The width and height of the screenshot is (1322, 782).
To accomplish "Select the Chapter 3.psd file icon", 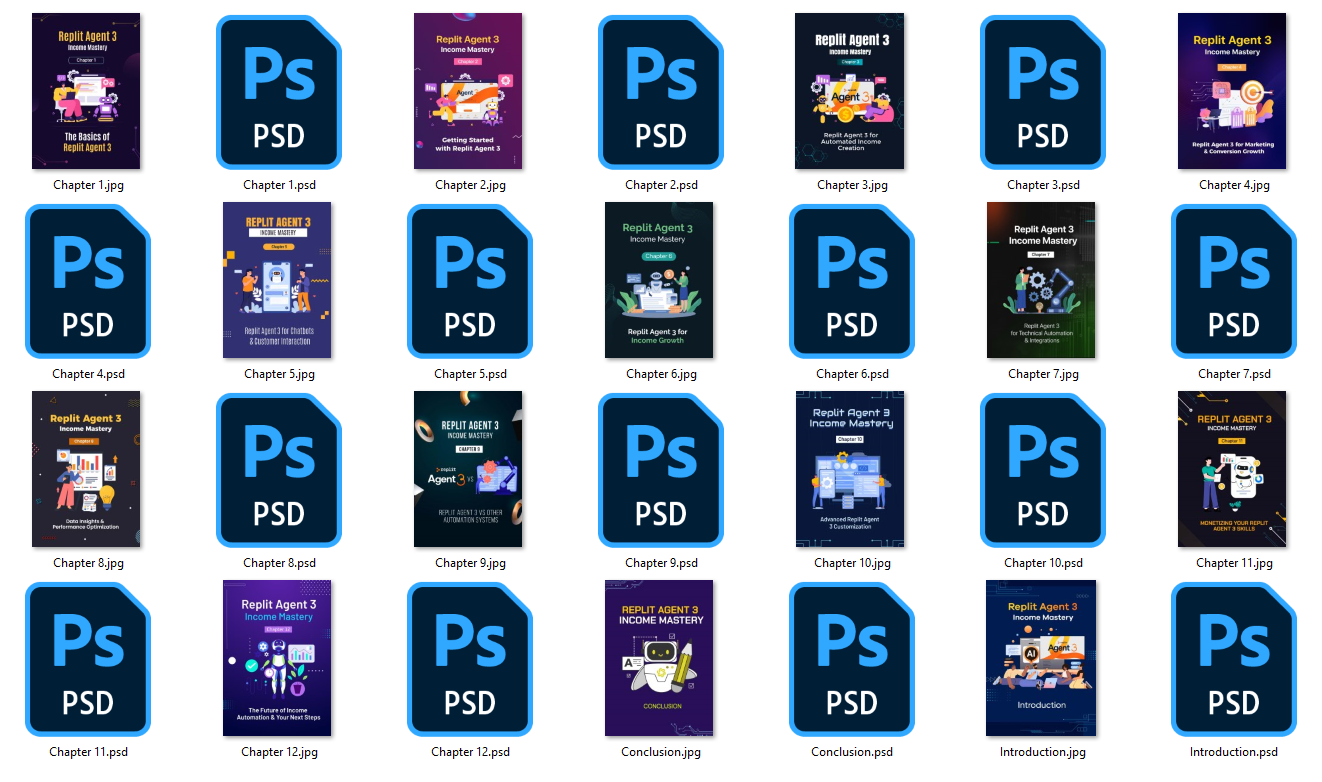I will [1043, 92].
